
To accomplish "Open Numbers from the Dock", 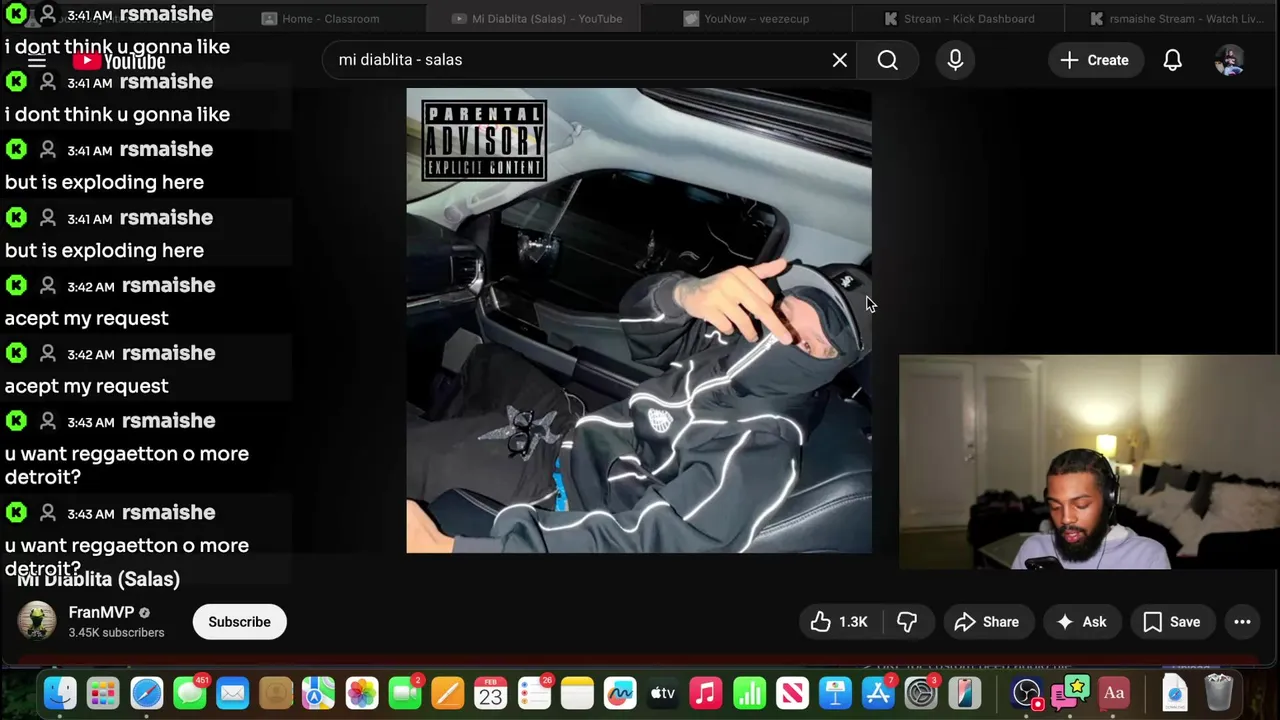I will 749,693.
